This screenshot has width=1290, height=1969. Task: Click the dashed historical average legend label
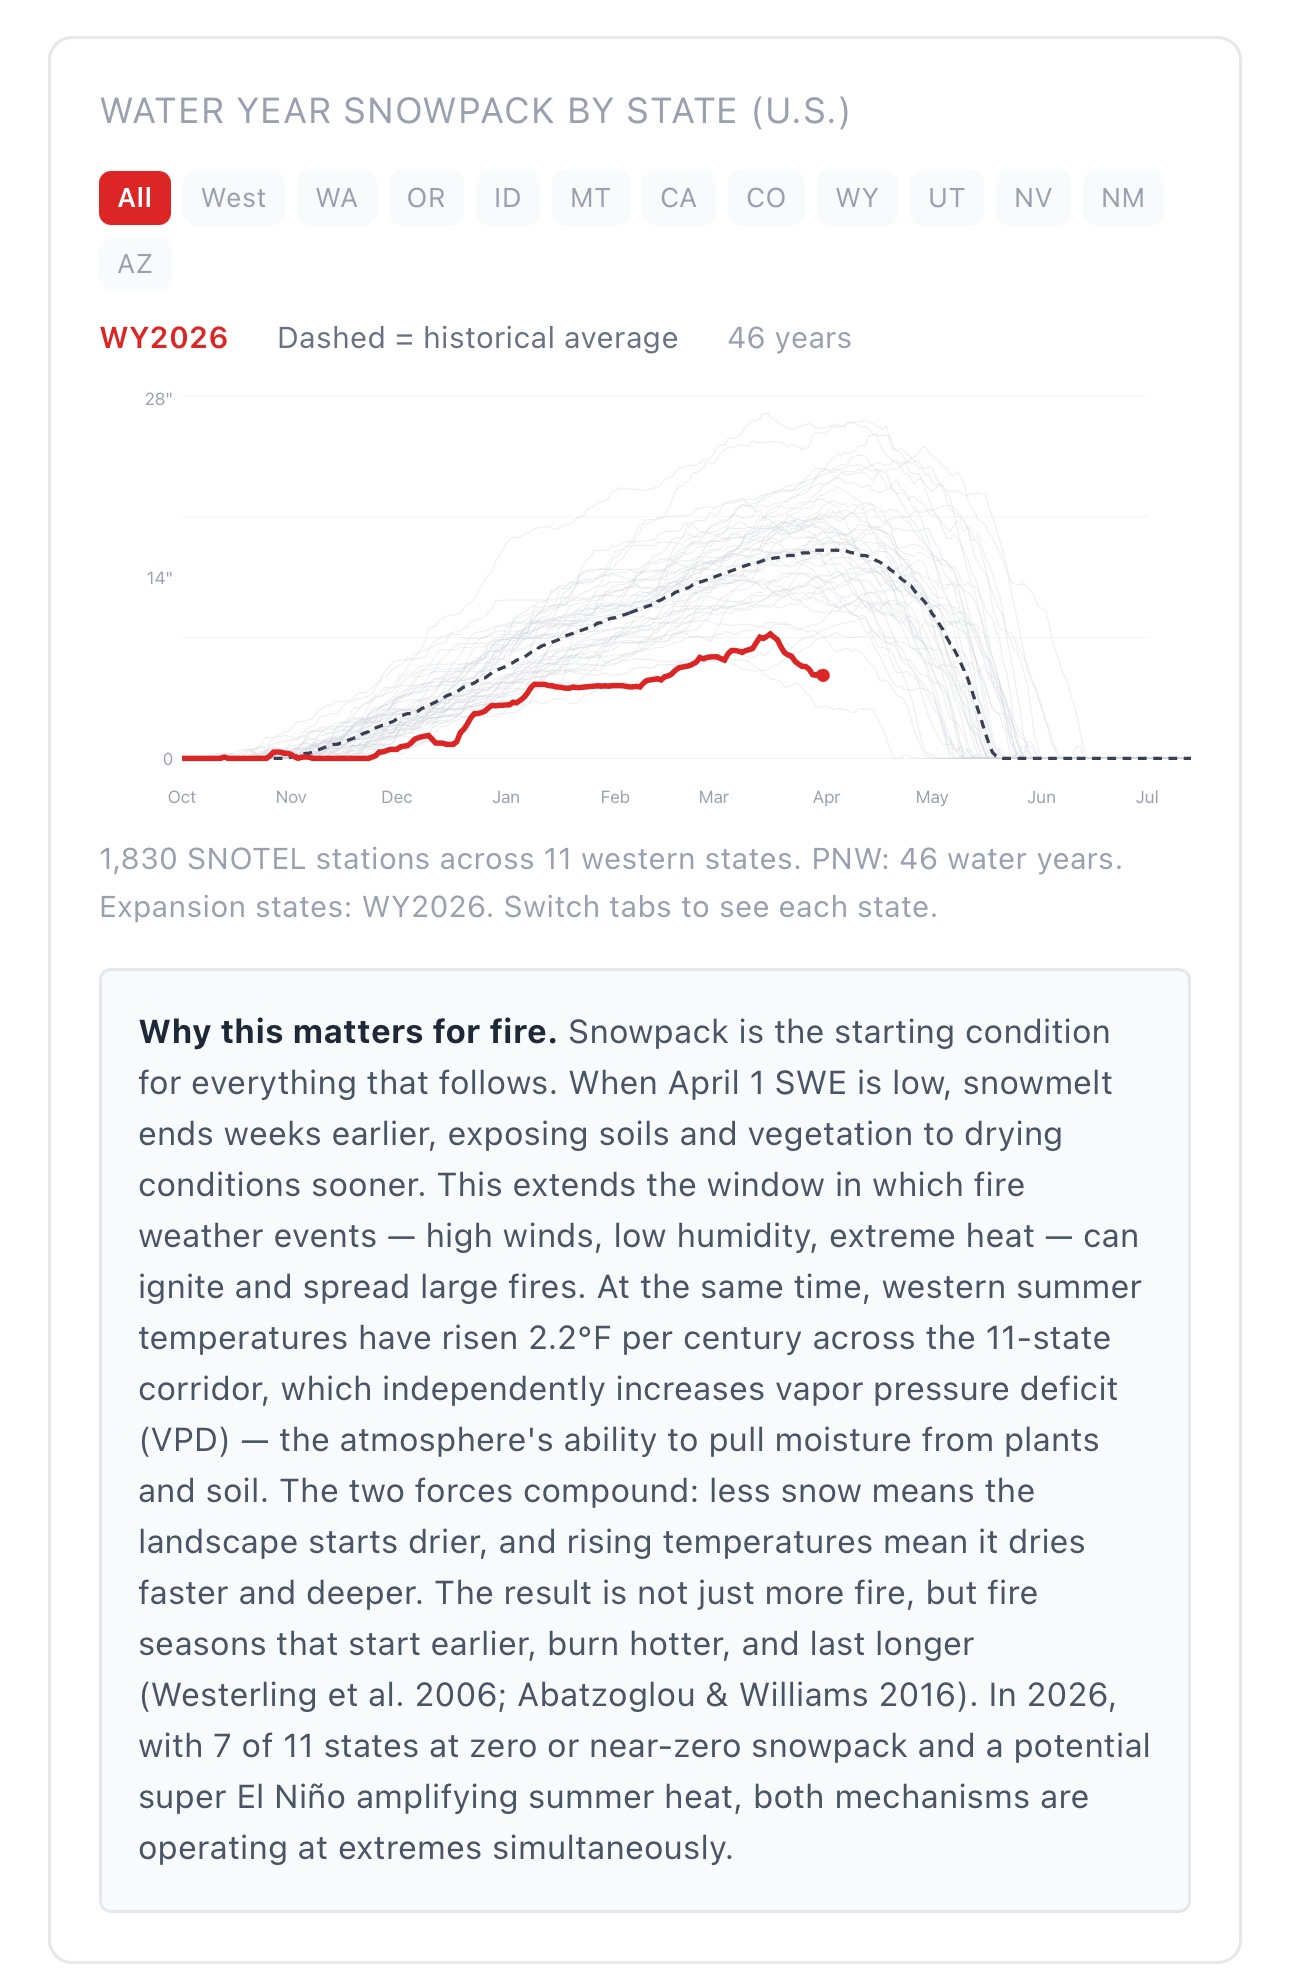point(477,338)
